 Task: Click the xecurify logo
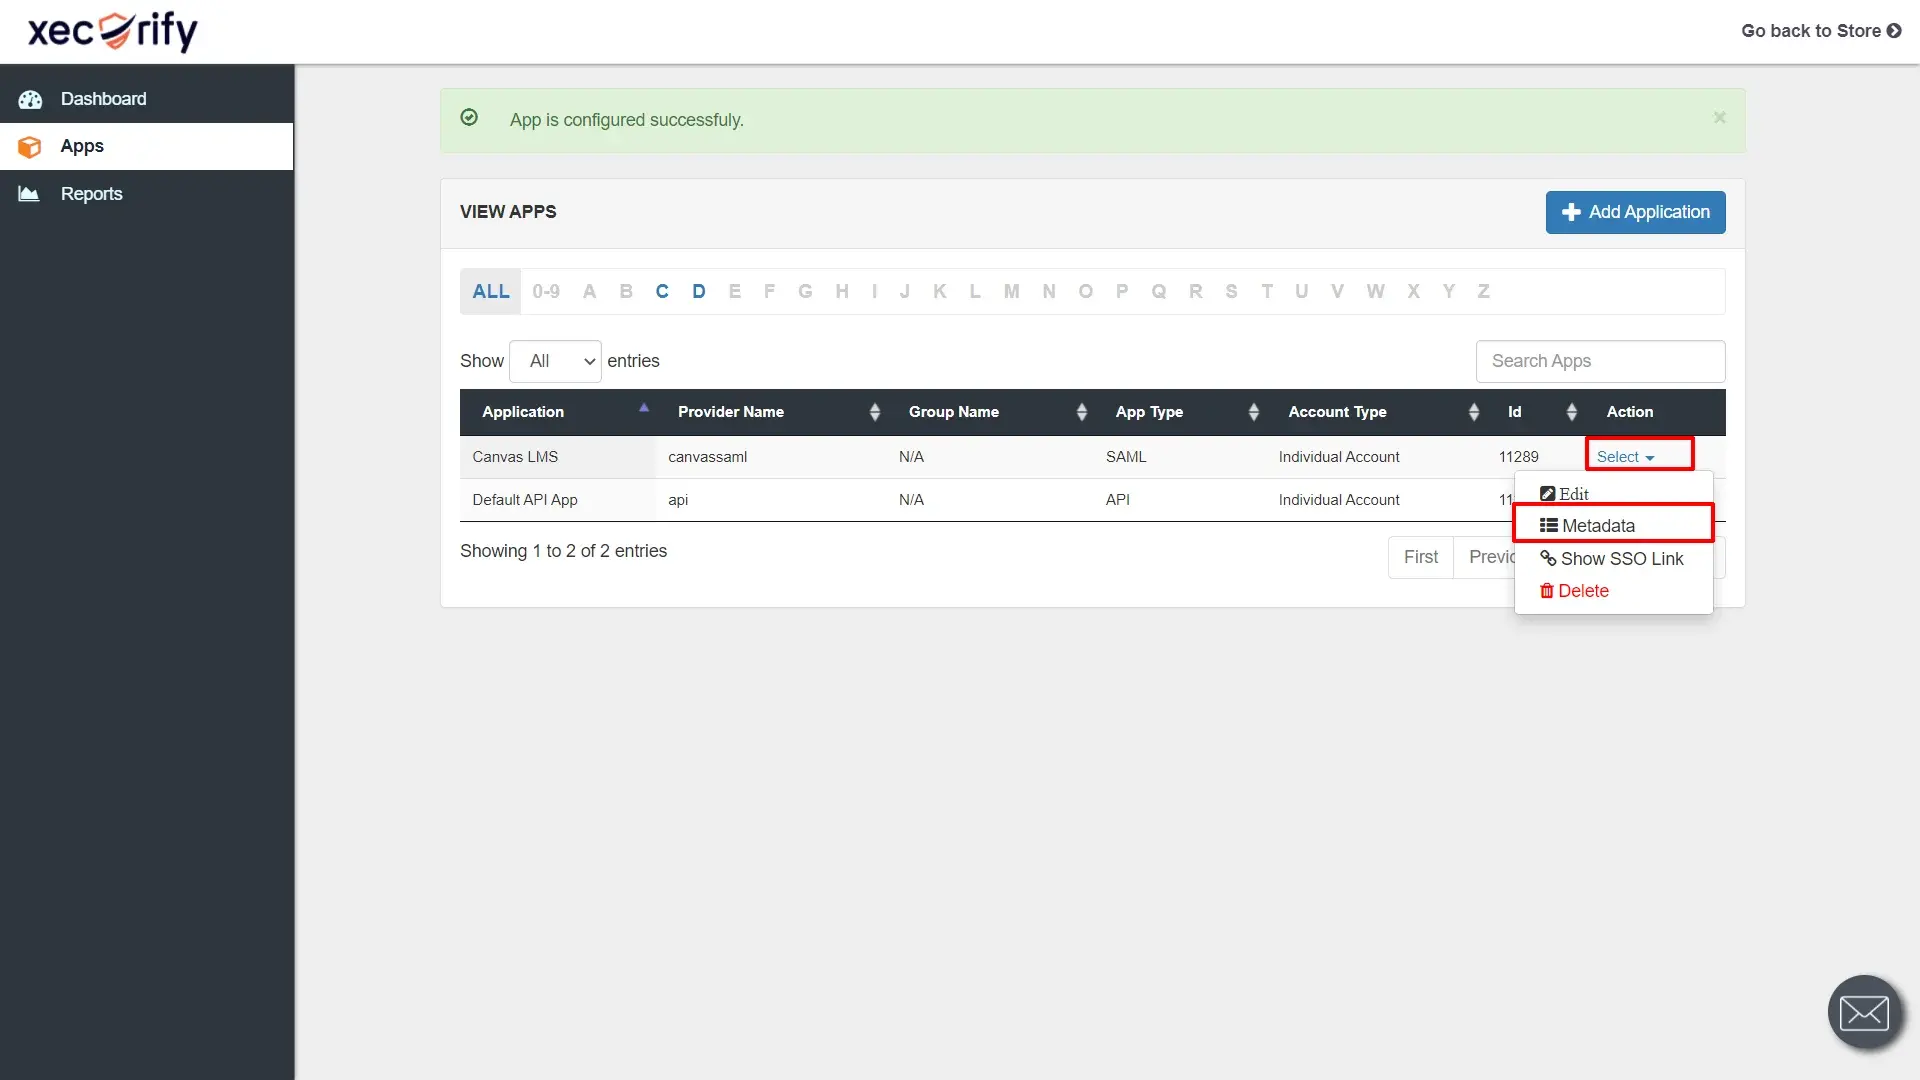pos(112,31)
